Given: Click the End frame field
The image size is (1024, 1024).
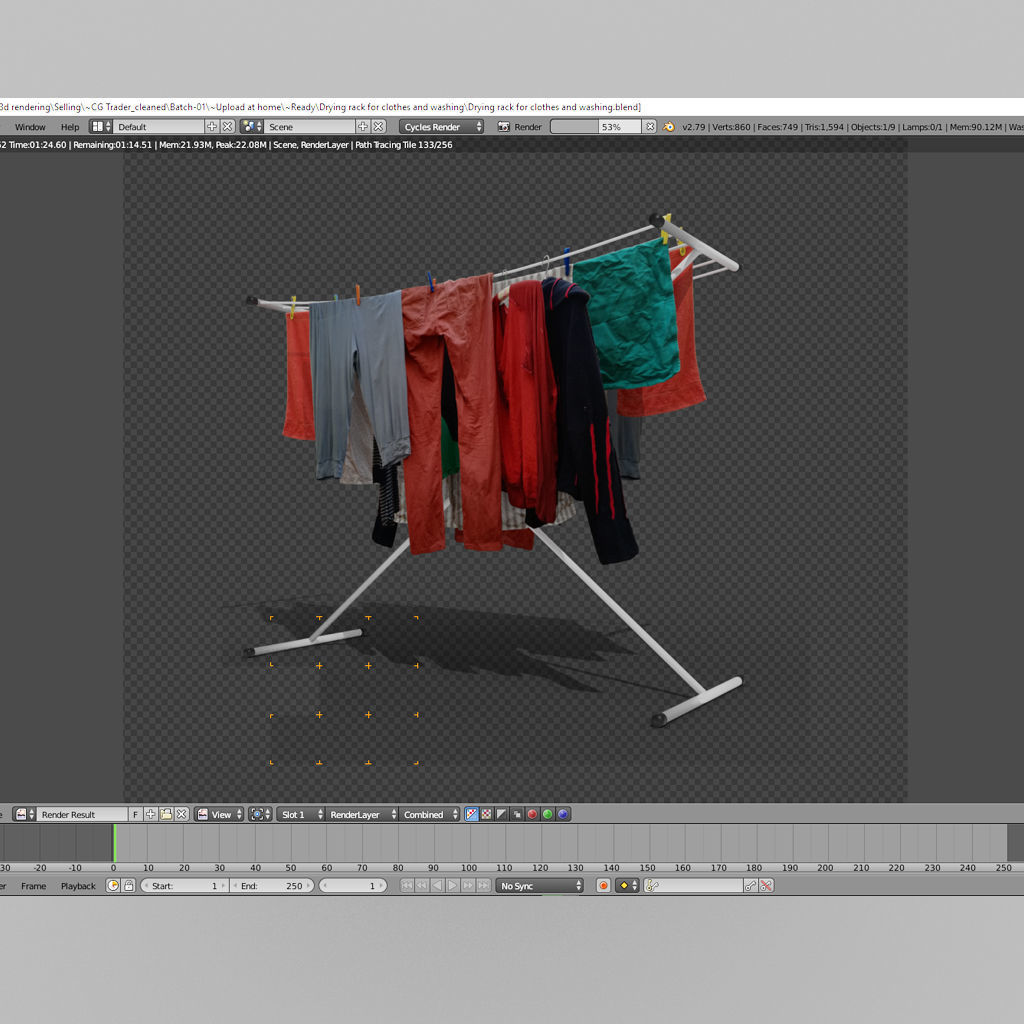Looking at the screenshot, I should [x=272, y=886].
